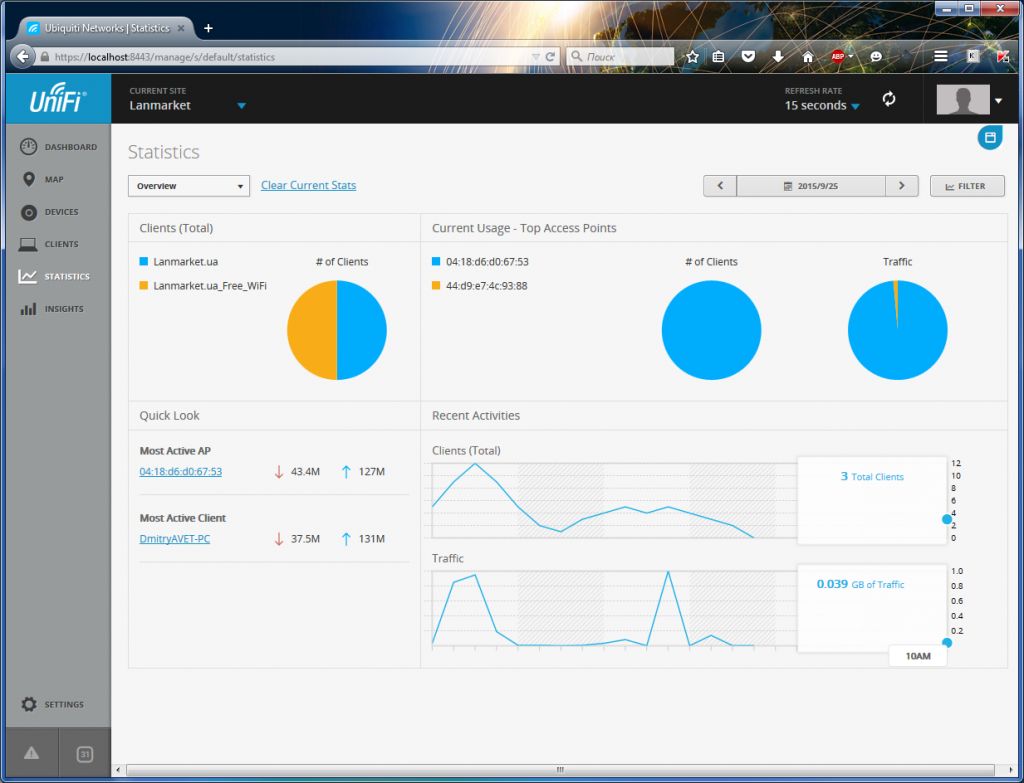This screenshot has width=1024, height=783.
Task: Open the DmitryAVET-PC client link
Action: 175,539
